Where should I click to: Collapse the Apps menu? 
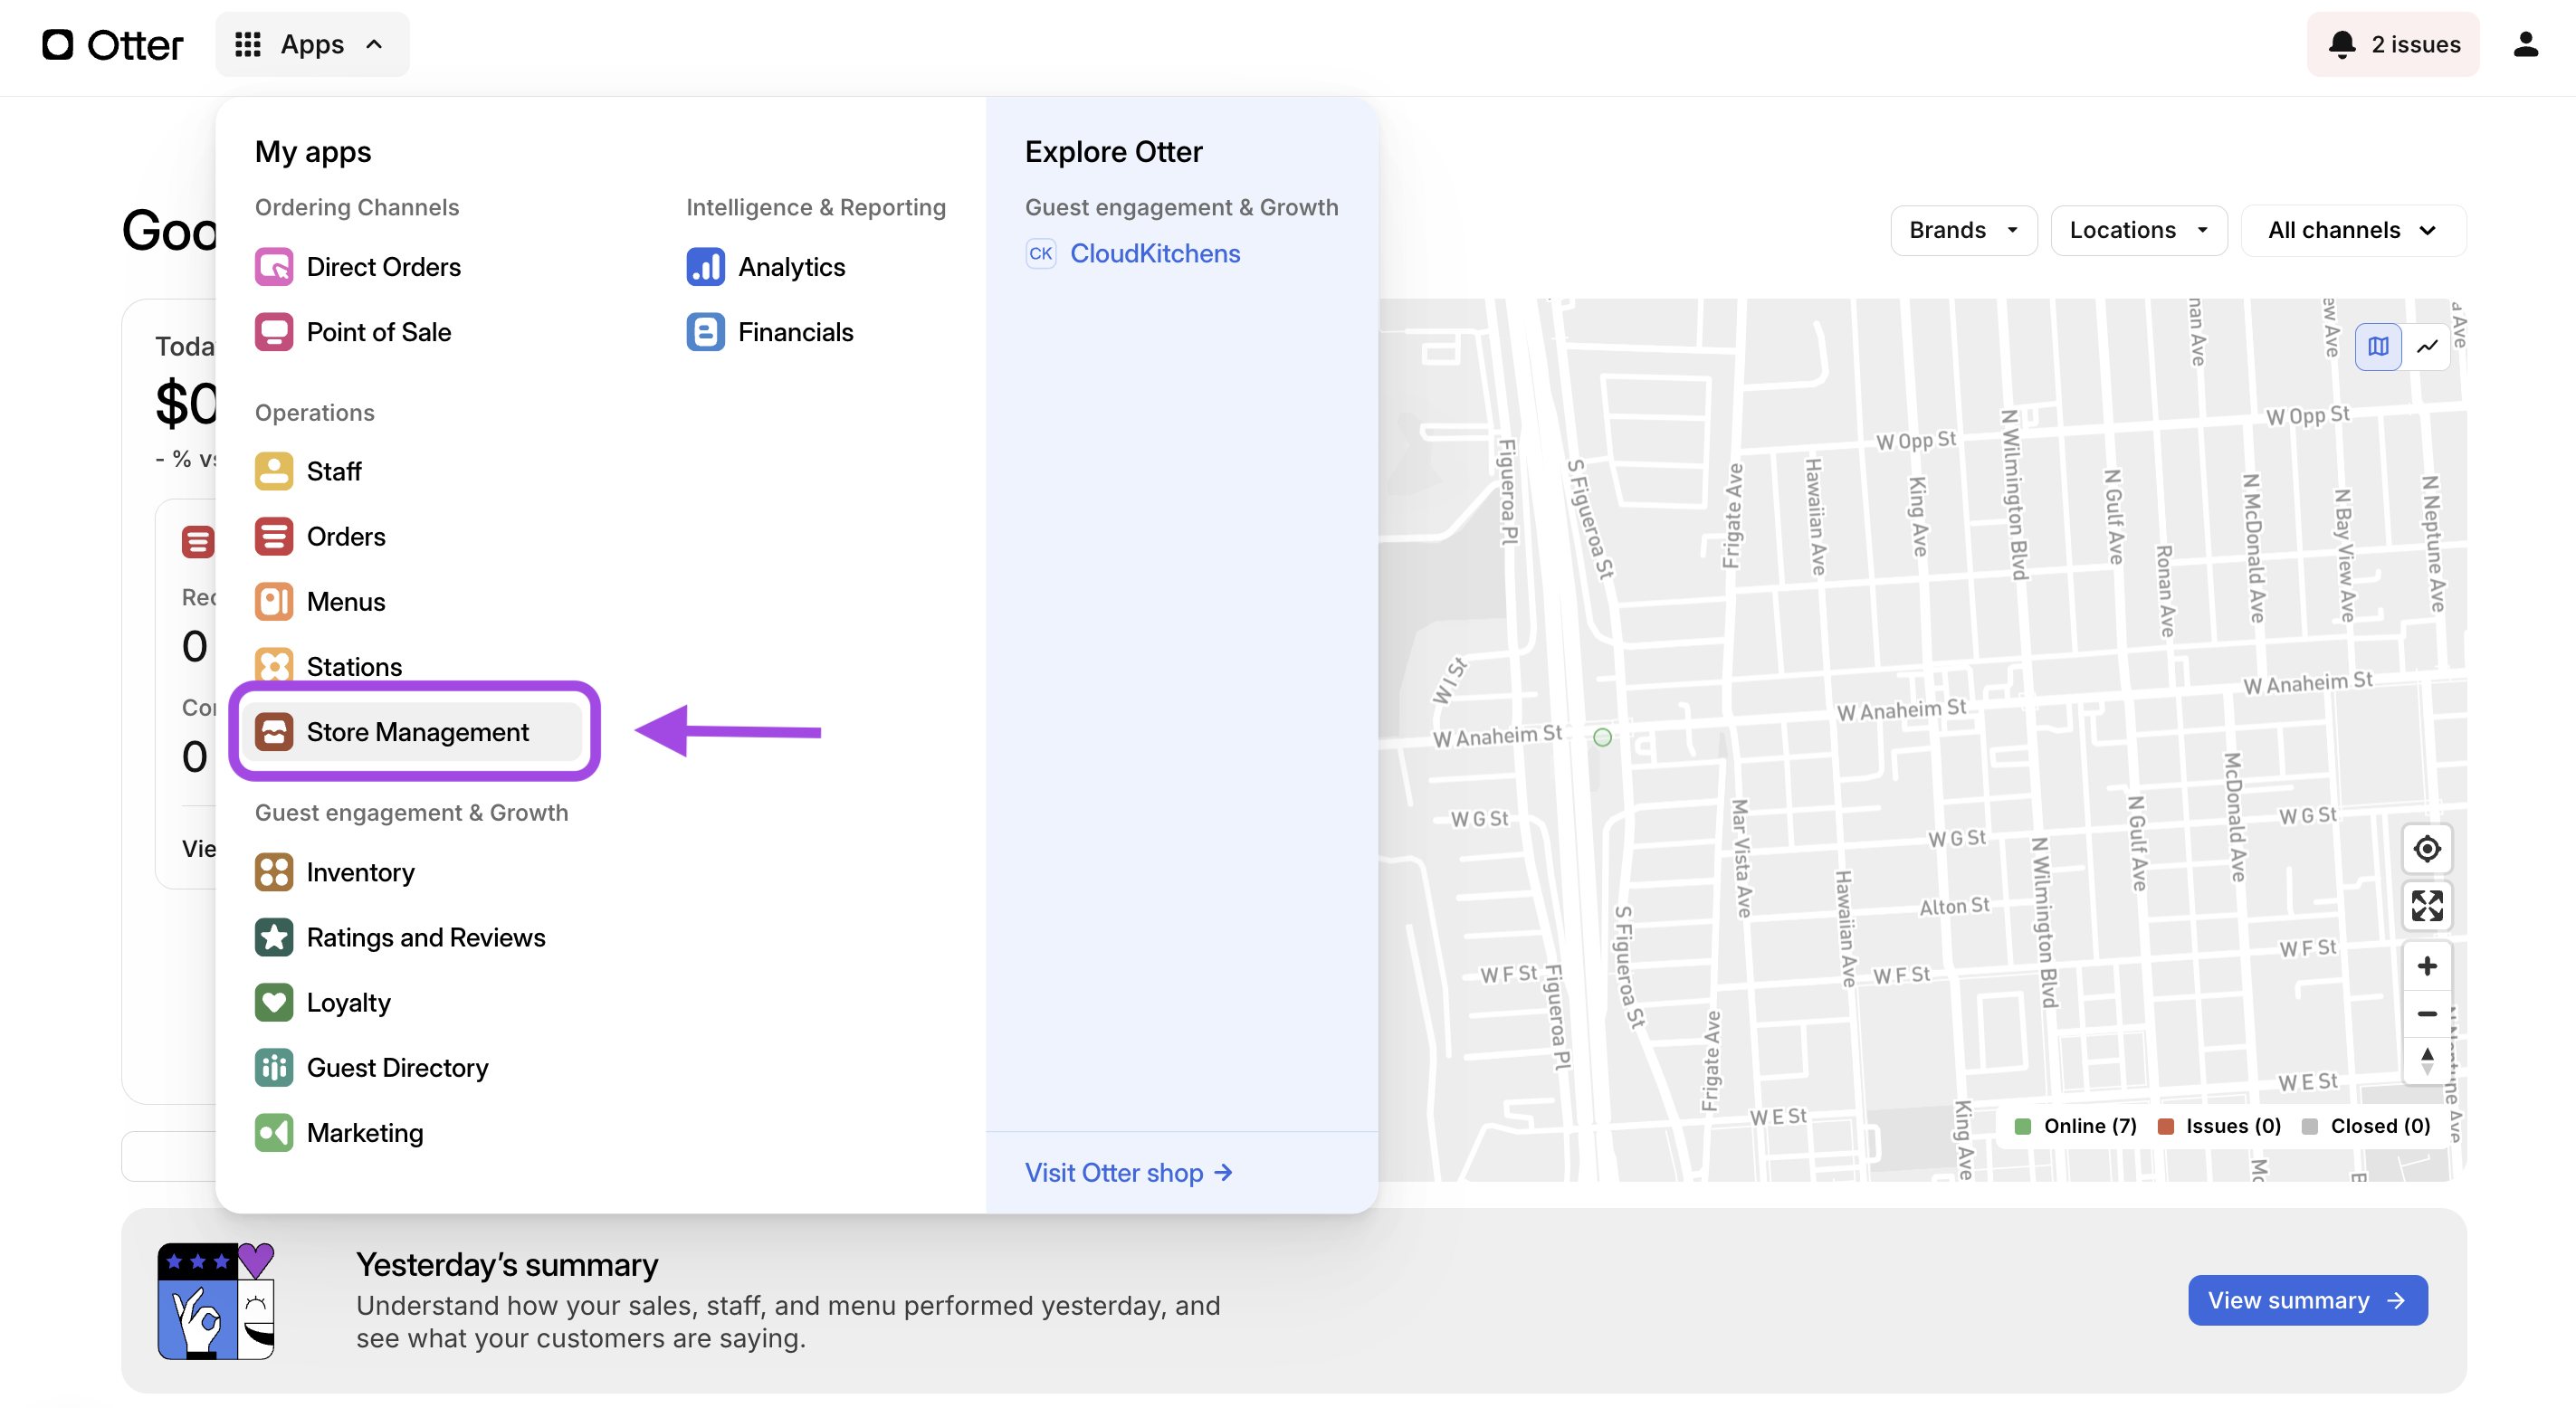pyautogui.click(x=312, y=44)
